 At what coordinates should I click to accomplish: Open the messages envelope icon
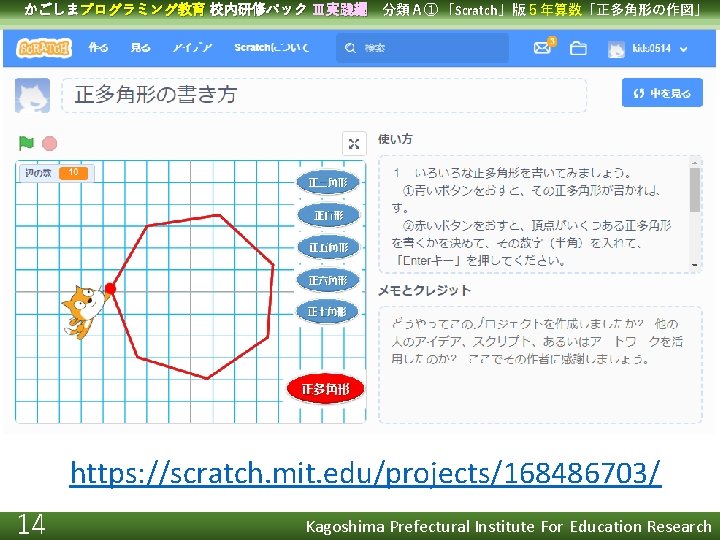point(543,47)
